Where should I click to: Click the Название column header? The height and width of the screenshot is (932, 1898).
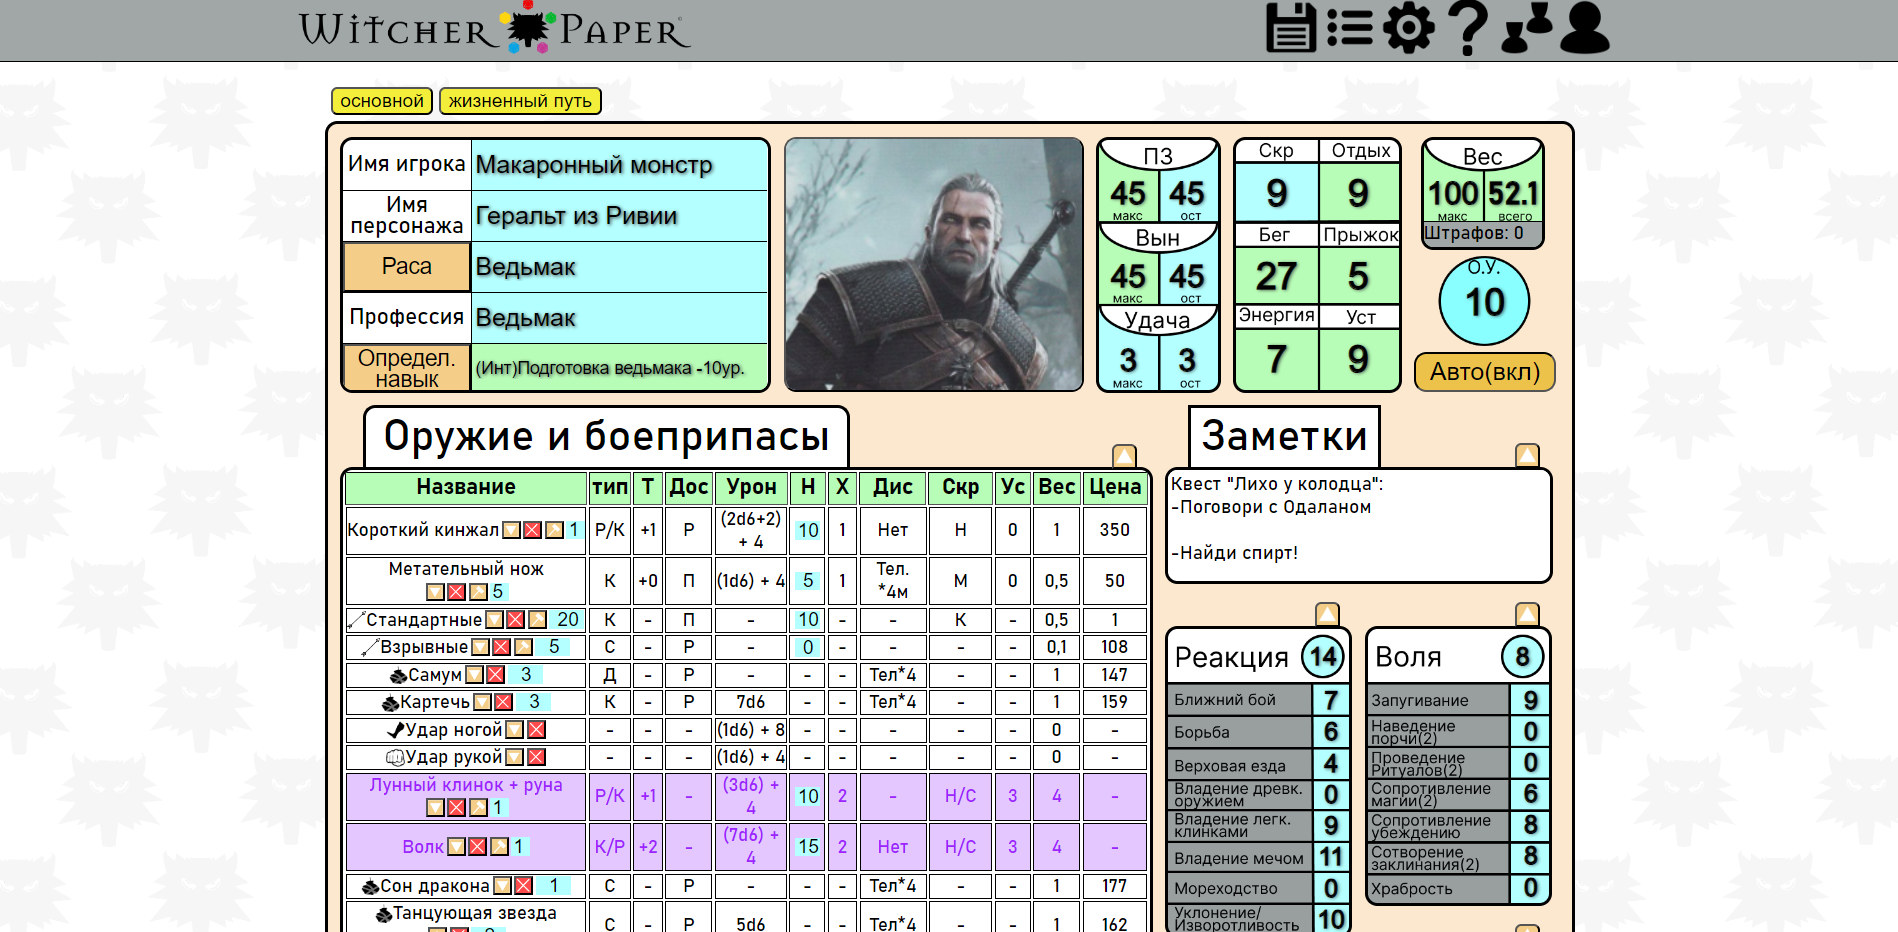[466, 487]
